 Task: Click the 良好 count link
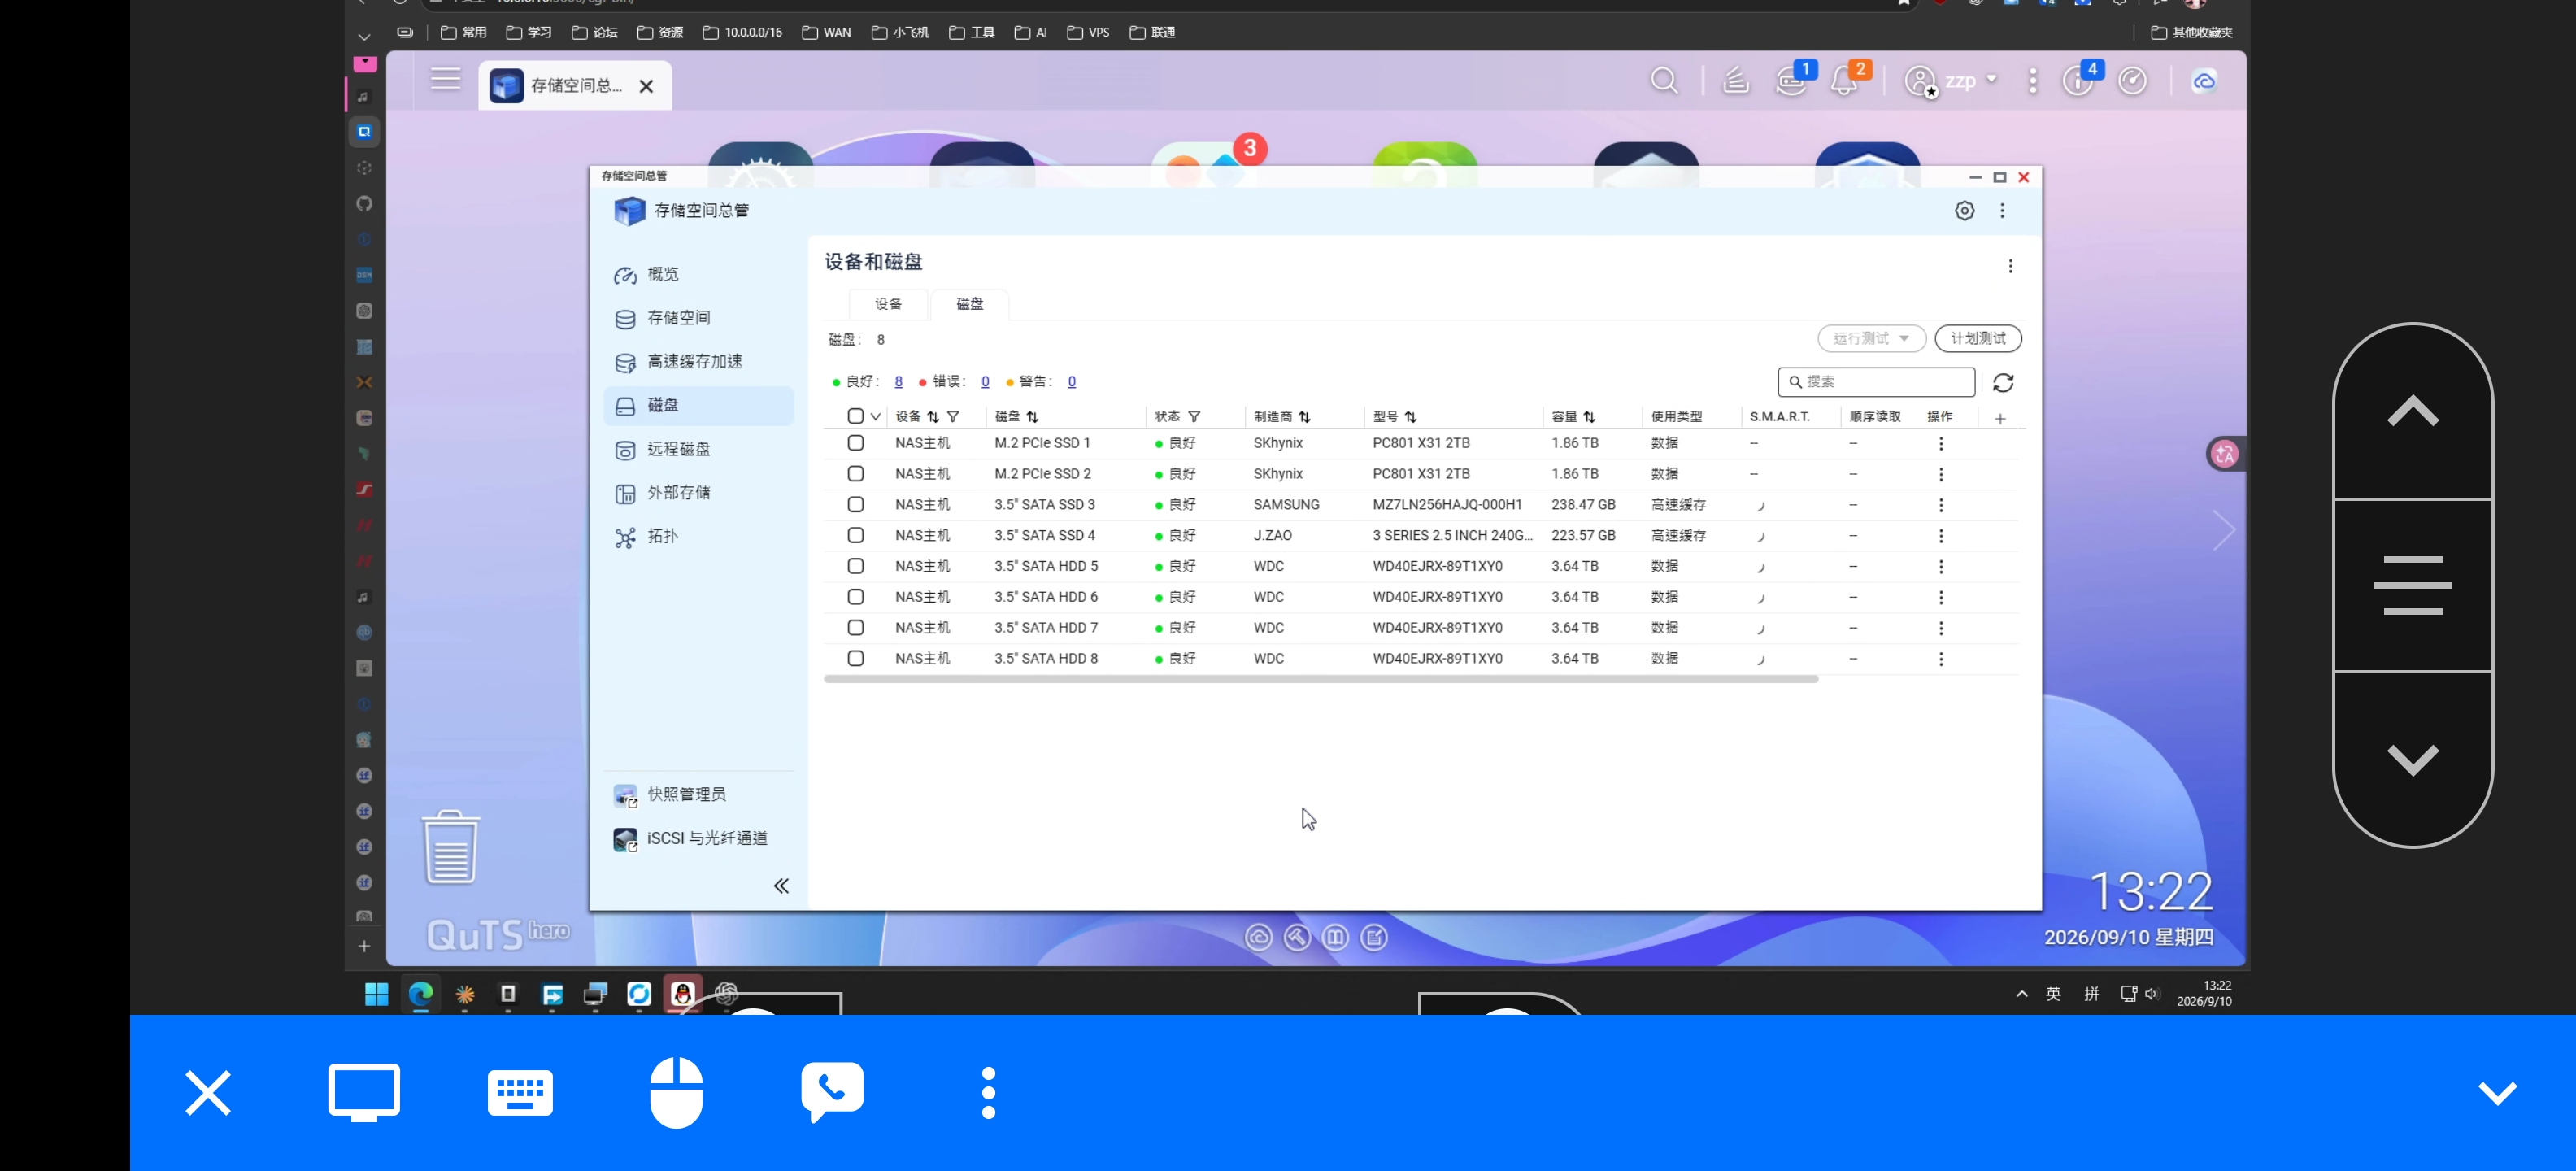coord(898,382)
